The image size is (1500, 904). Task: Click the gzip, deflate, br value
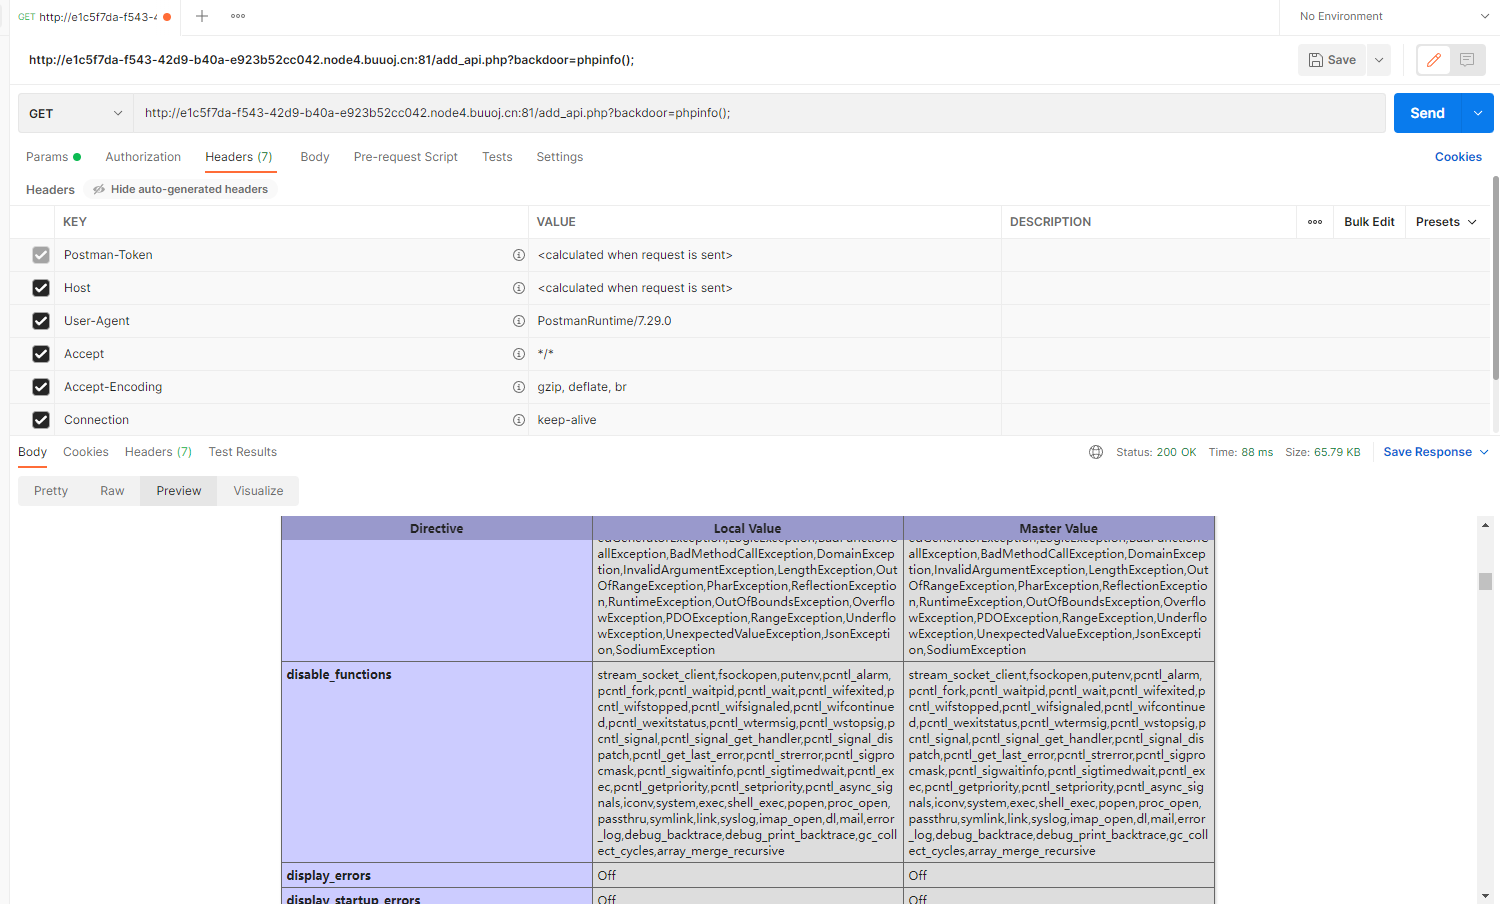tap(582, 387)
